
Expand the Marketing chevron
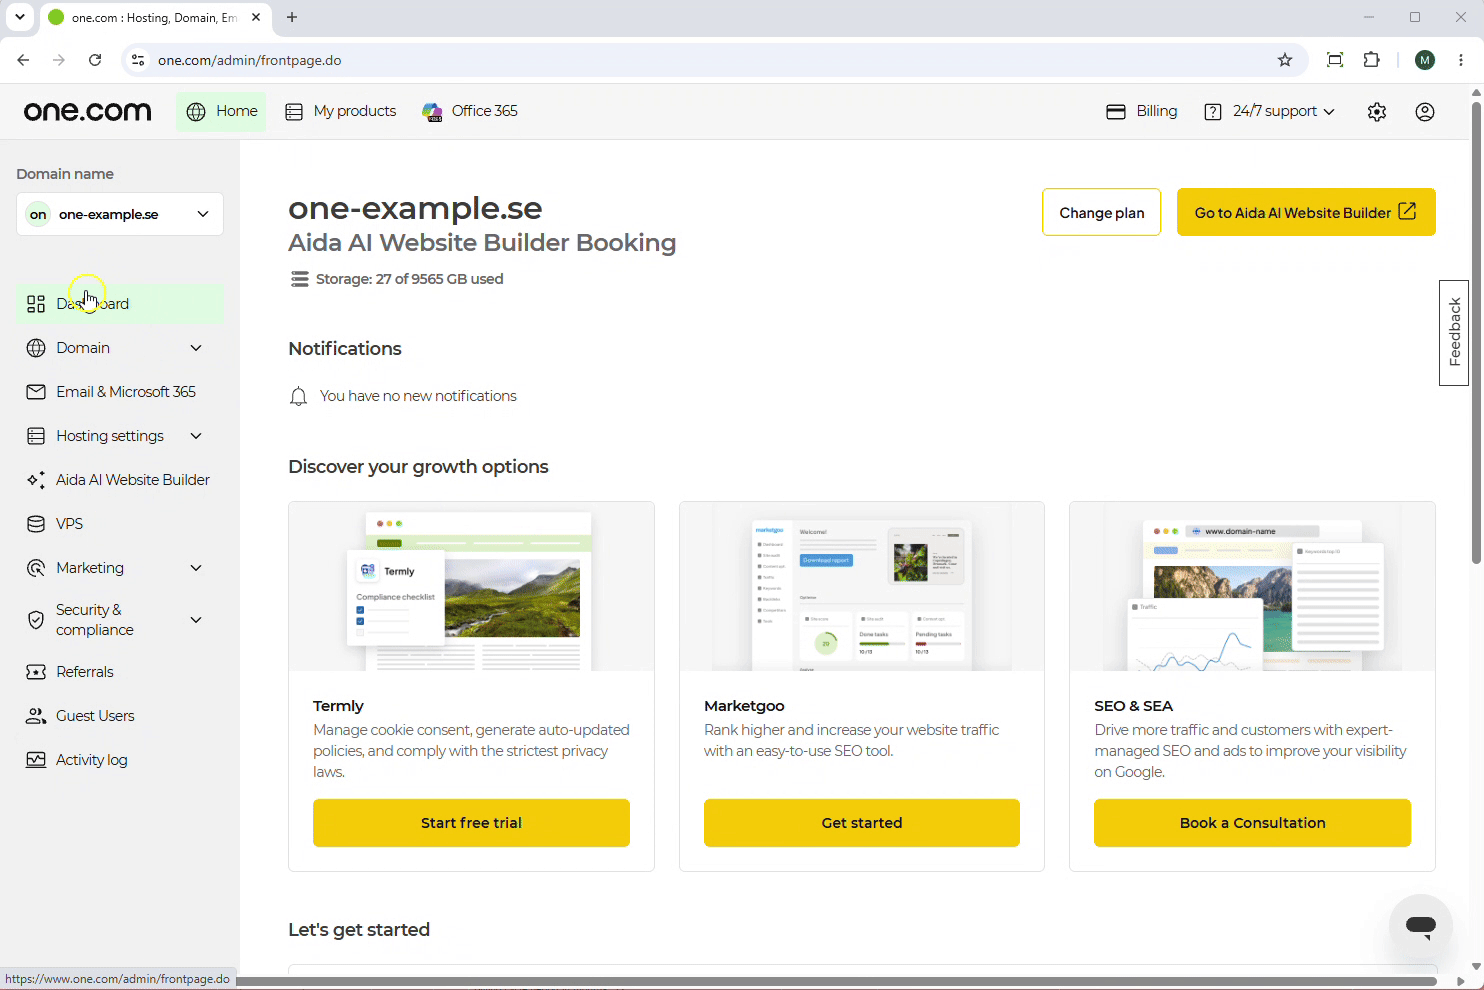tap(196, 568)
